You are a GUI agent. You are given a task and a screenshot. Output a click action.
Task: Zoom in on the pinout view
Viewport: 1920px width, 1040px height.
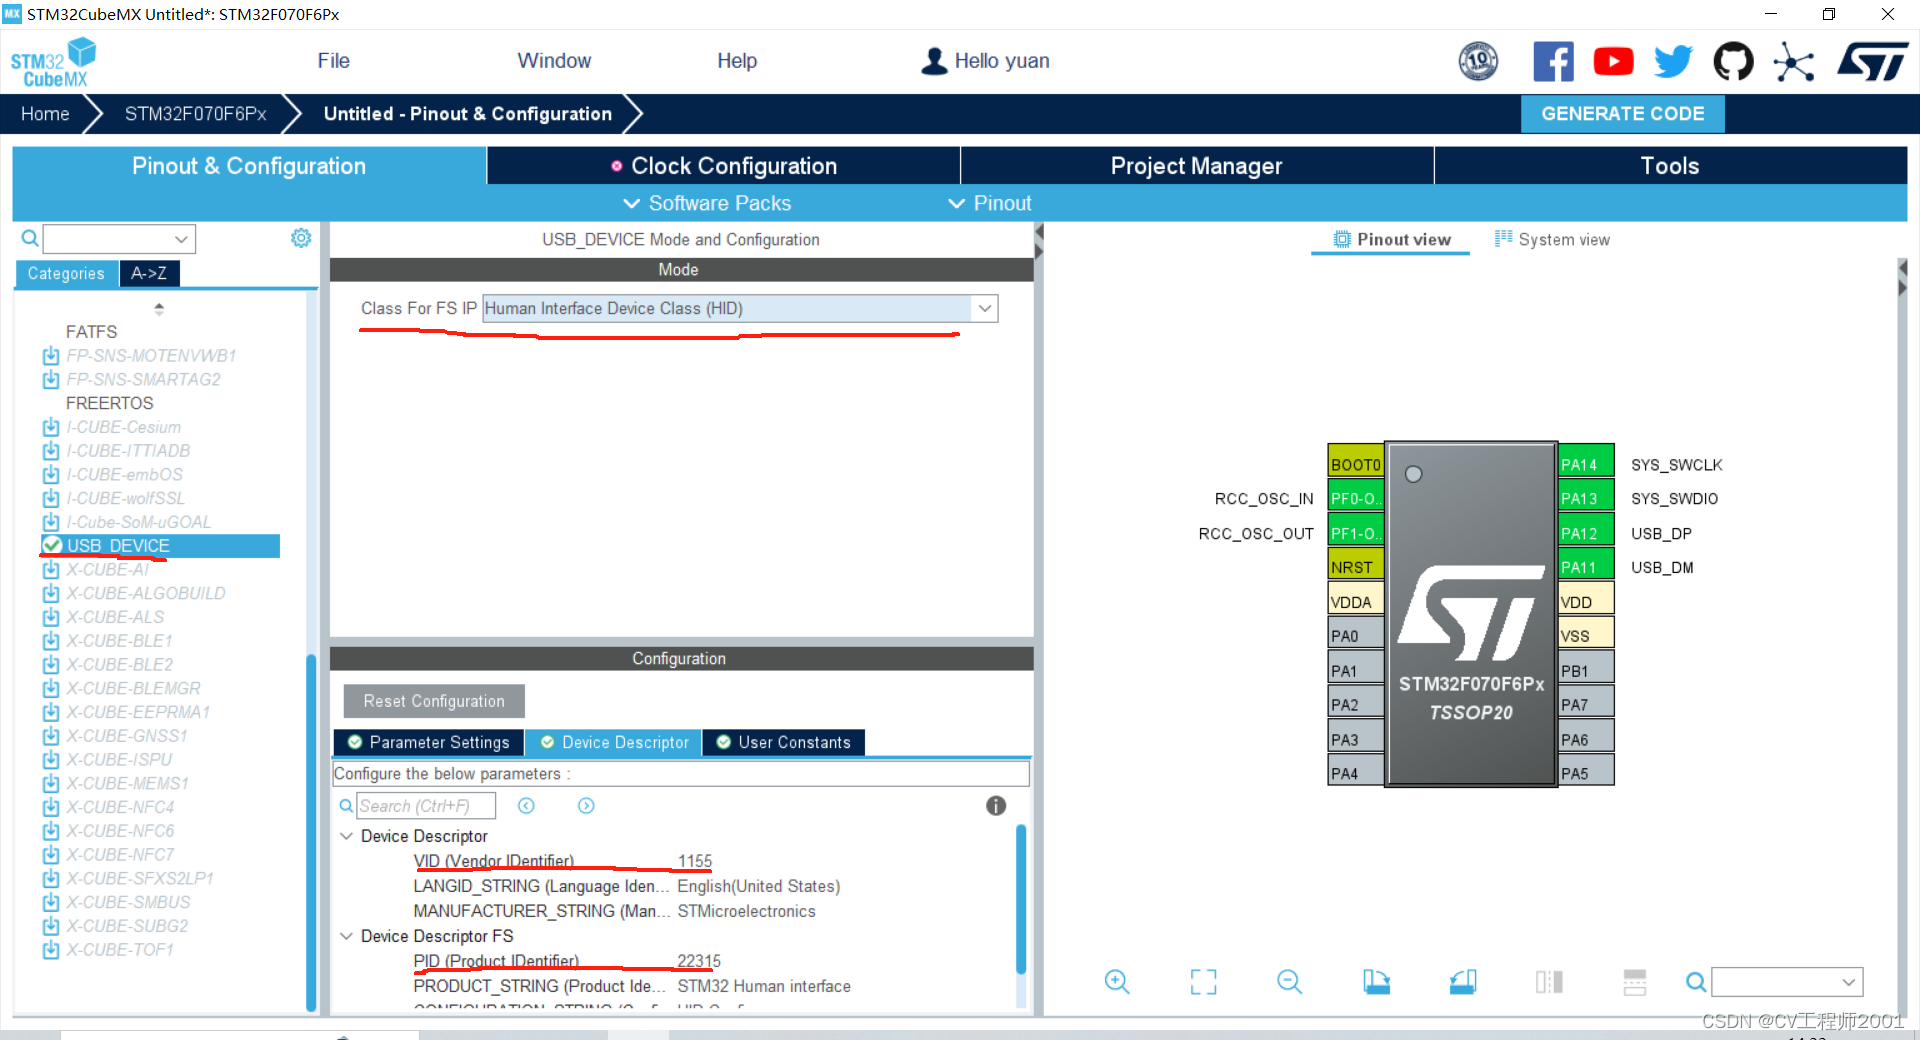click(1117, 982)
